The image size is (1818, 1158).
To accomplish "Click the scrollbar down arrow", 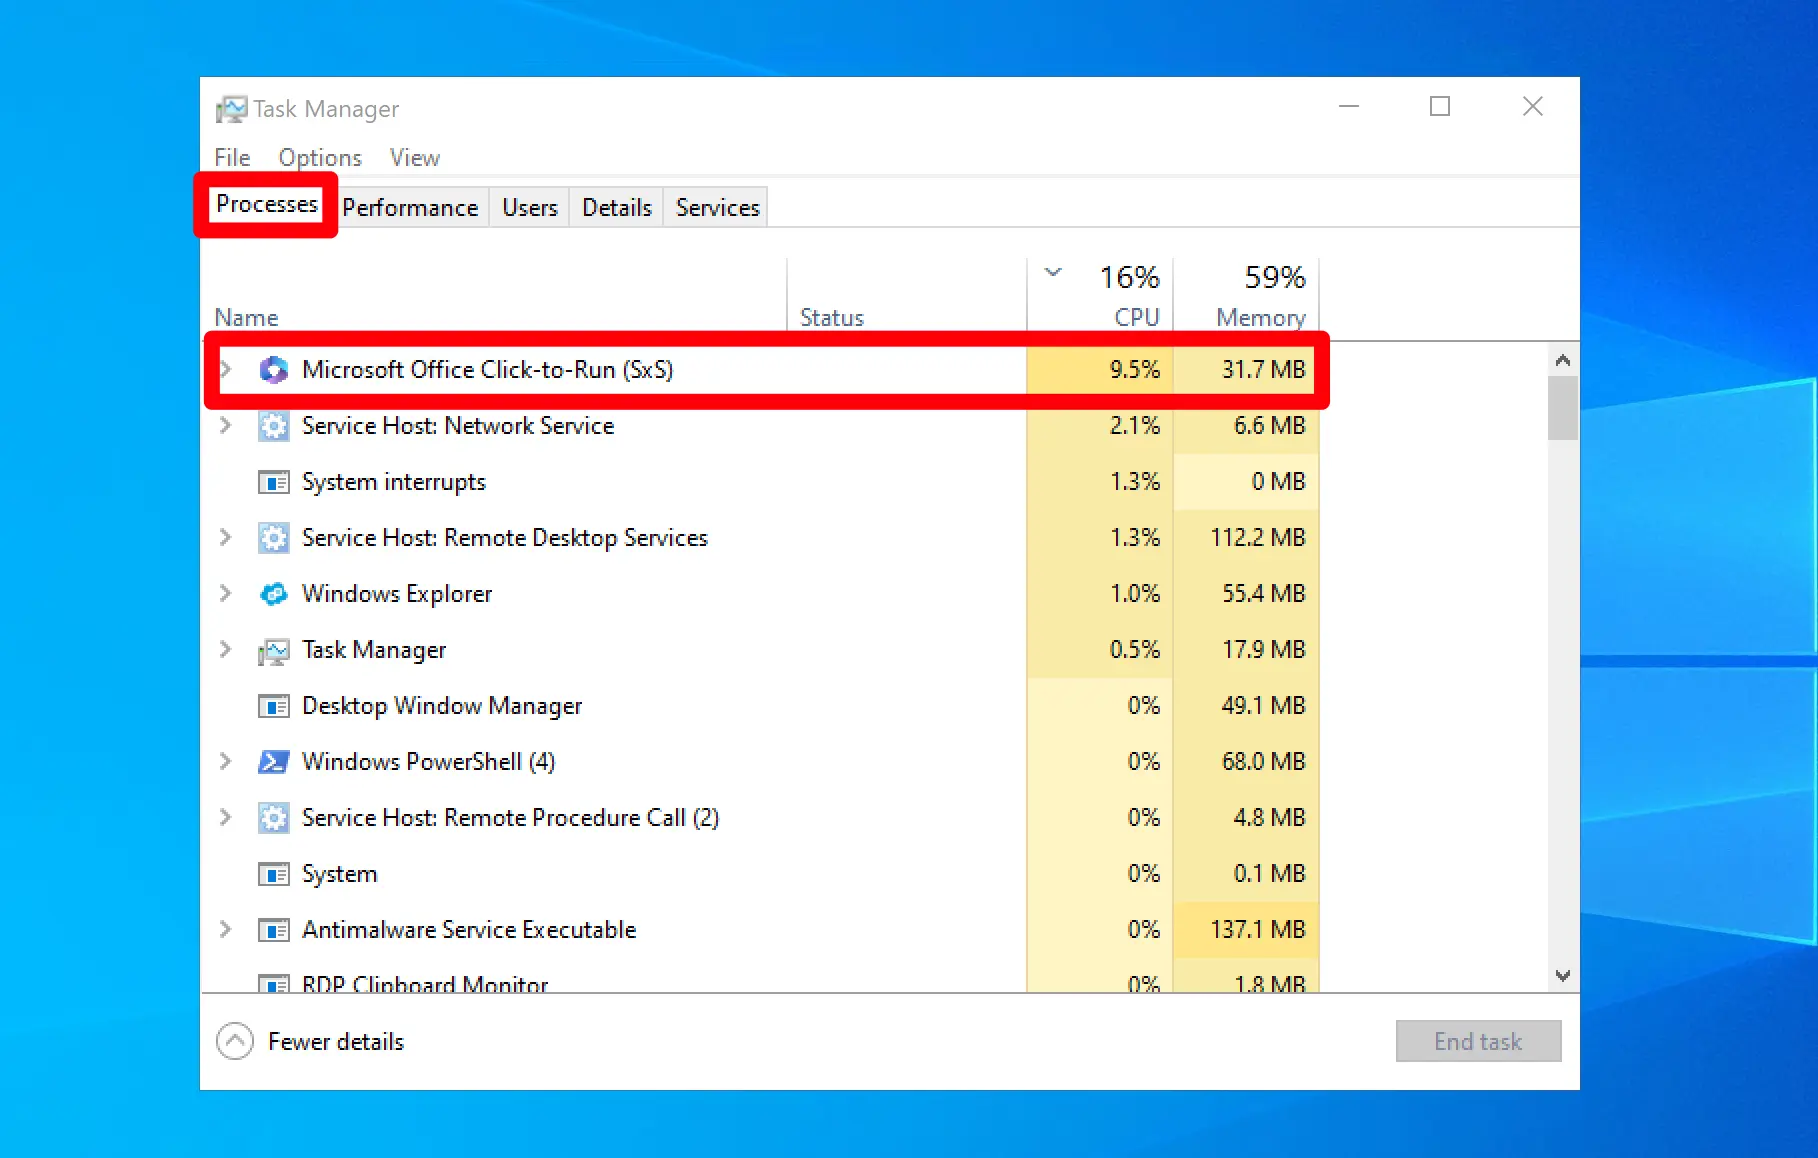I will click(1563, 975).
